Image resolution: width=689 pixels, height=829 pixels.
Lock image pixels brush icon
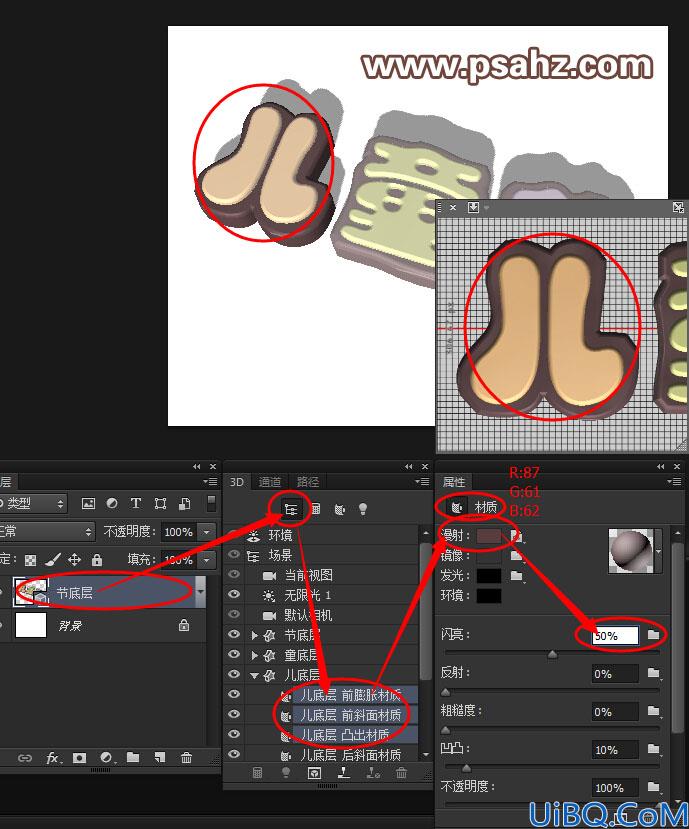[x=52, y=559]
